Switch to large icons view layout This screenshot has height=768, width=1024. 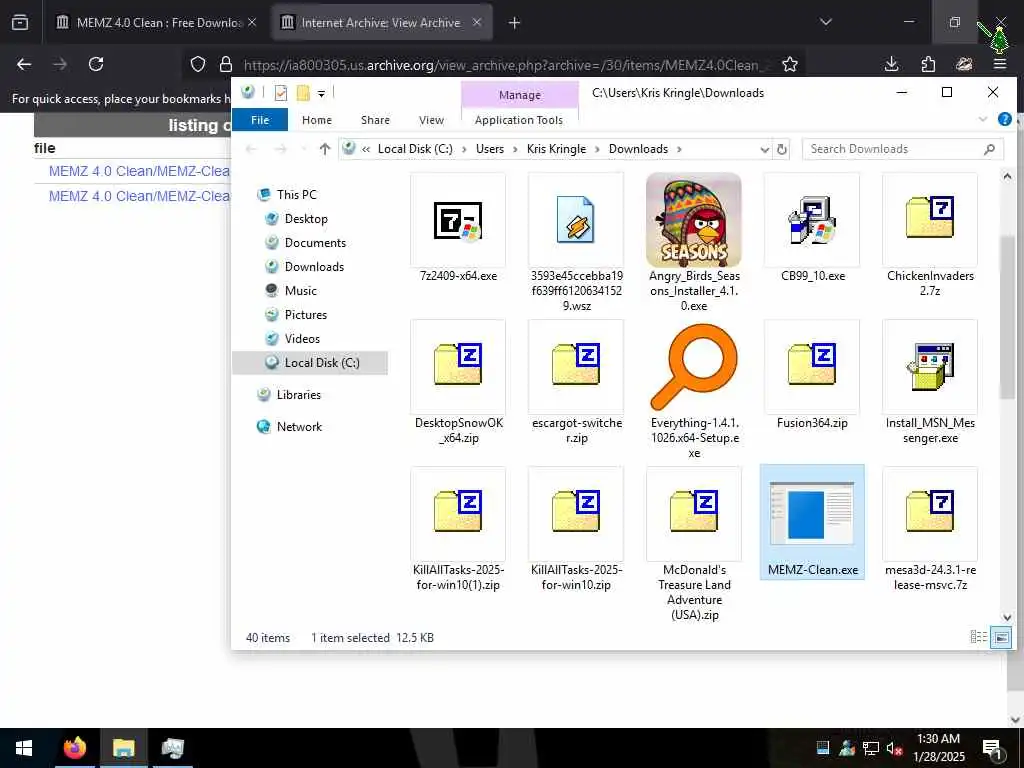[1001, 637]
